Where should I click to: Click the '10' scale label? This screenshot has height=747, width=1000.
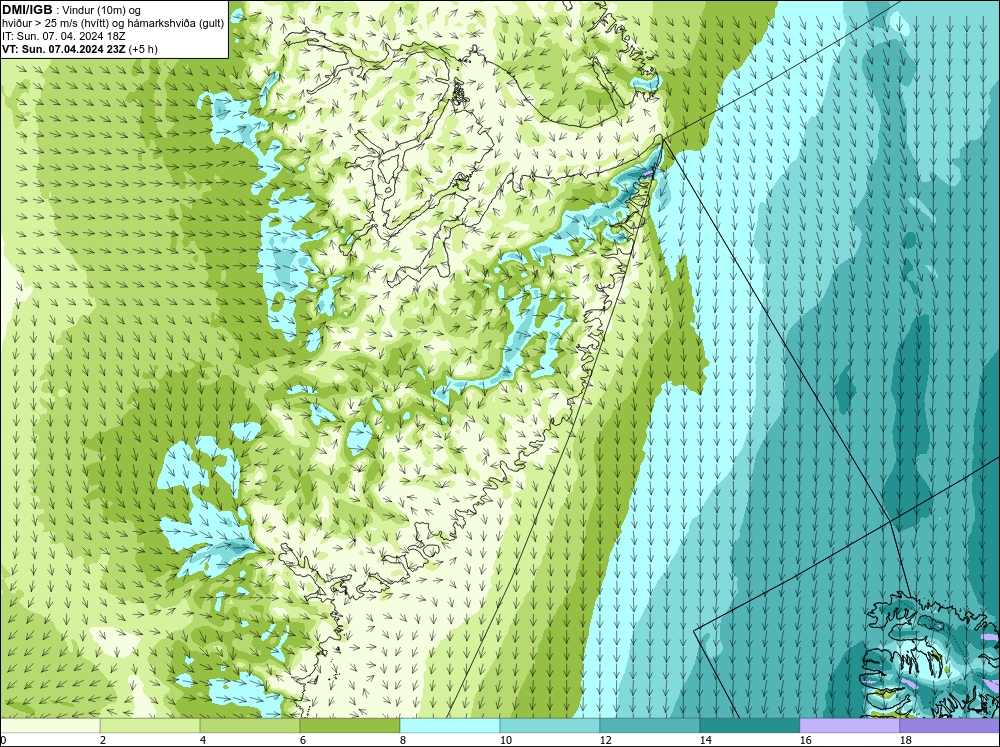click(x=505, y=740)
